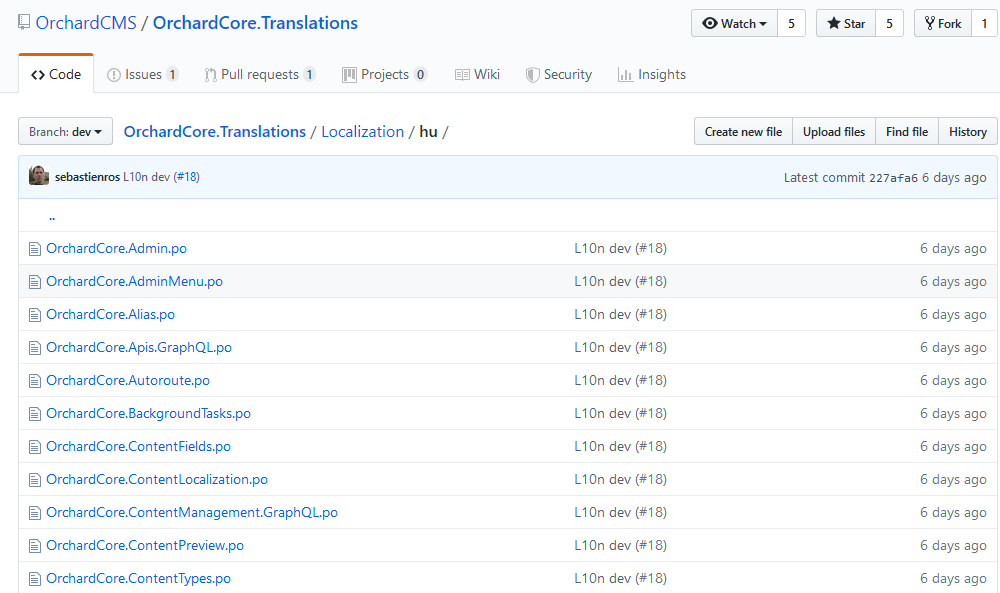
Task: Open the Localization breadcrumb link
Action: 362,131
